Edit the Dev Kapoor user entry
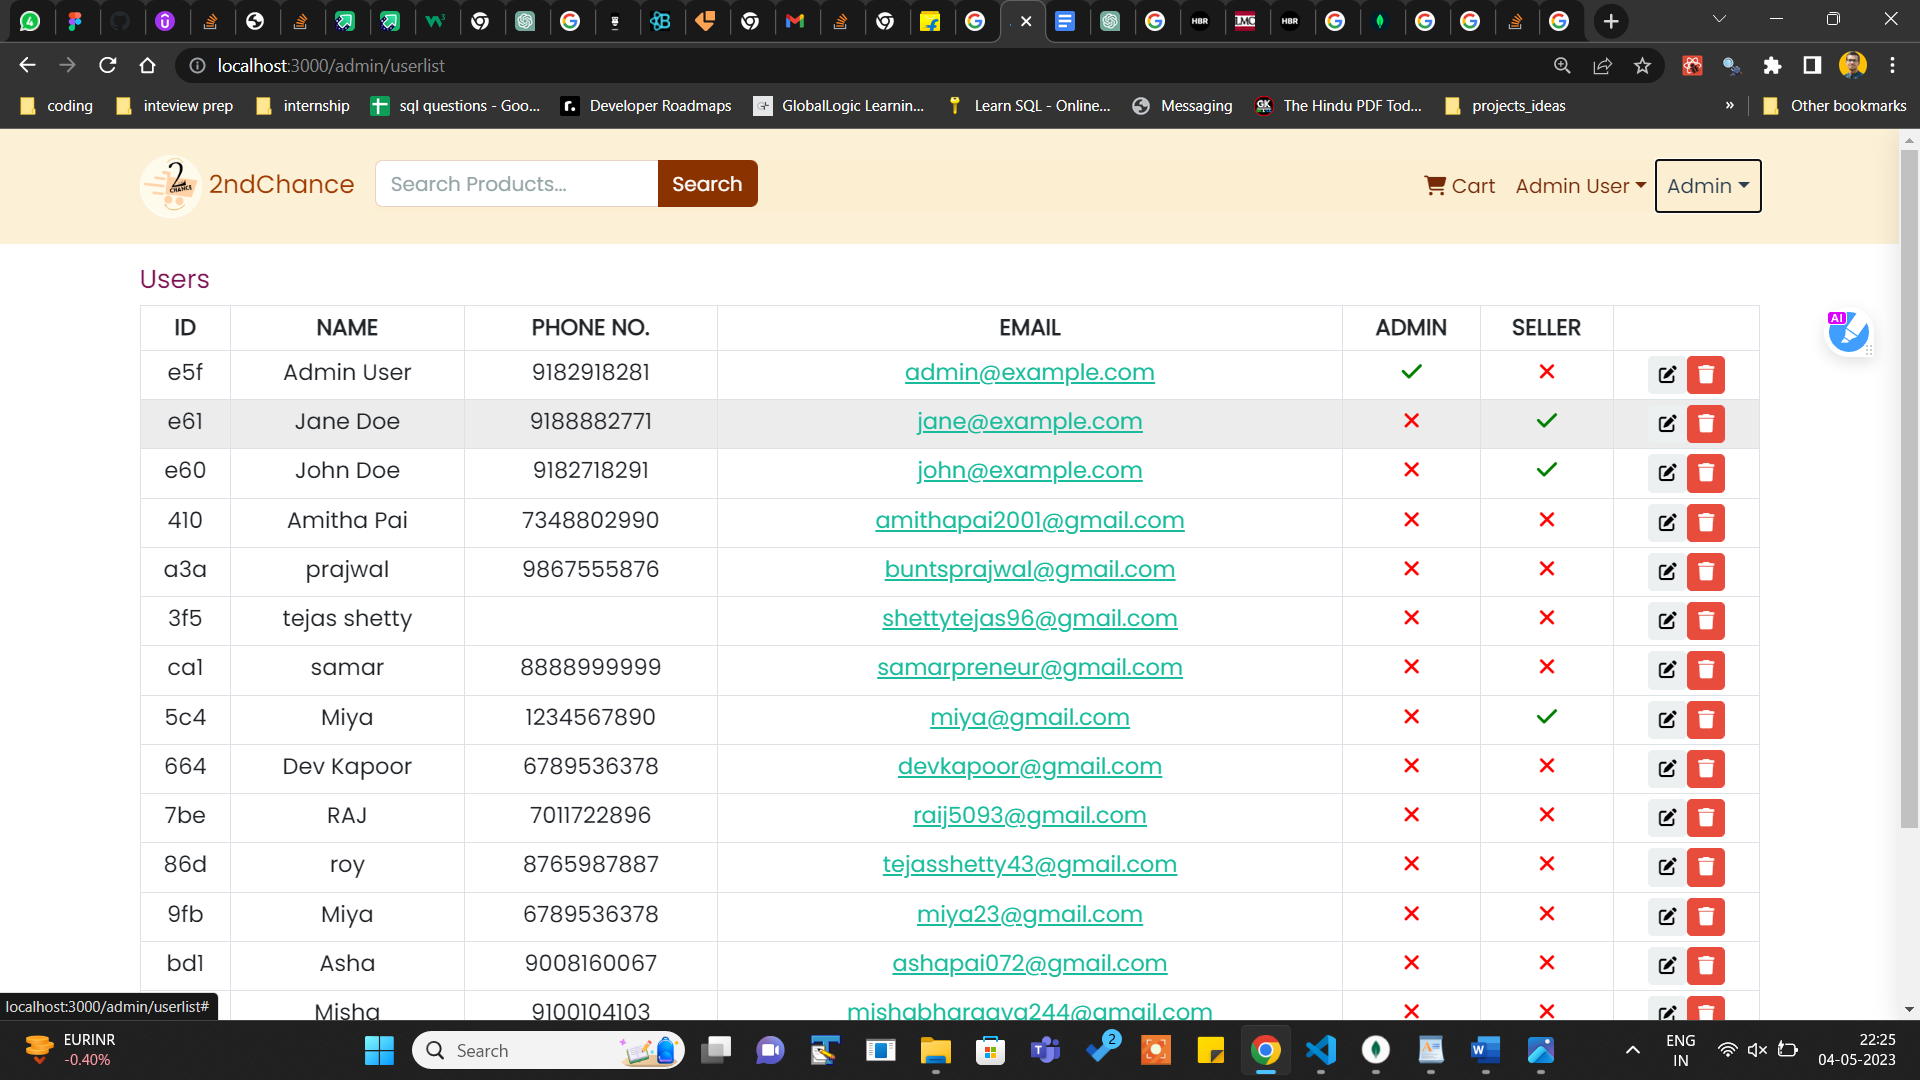 pos(1666,768)
